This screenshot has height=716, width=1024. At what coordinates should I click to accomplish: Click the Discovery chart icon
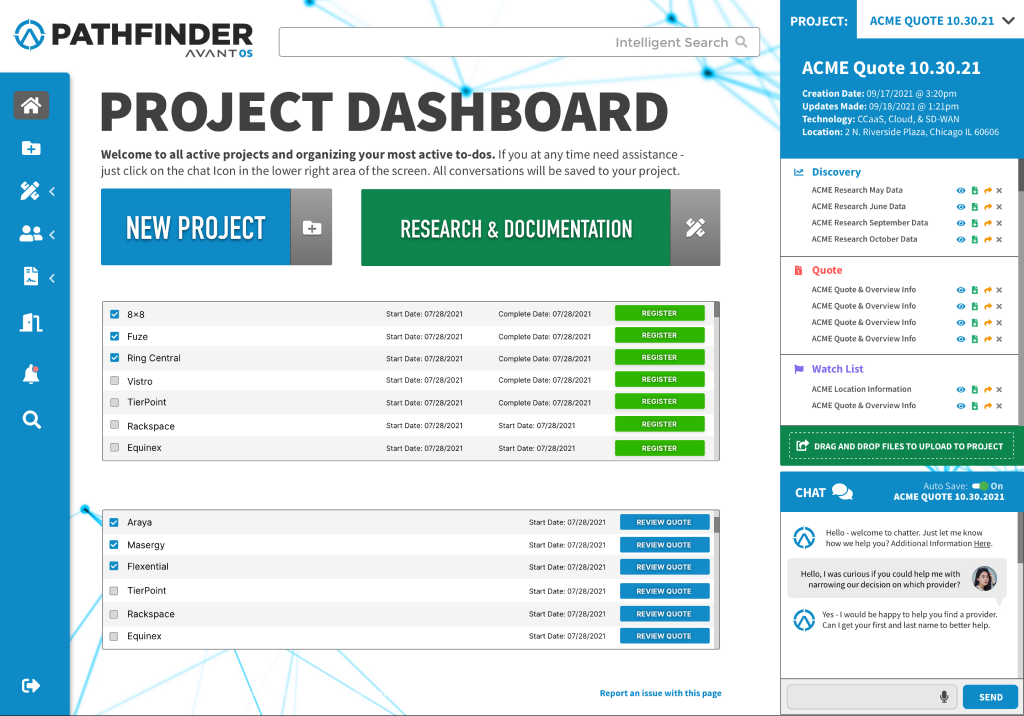point(798,172)
